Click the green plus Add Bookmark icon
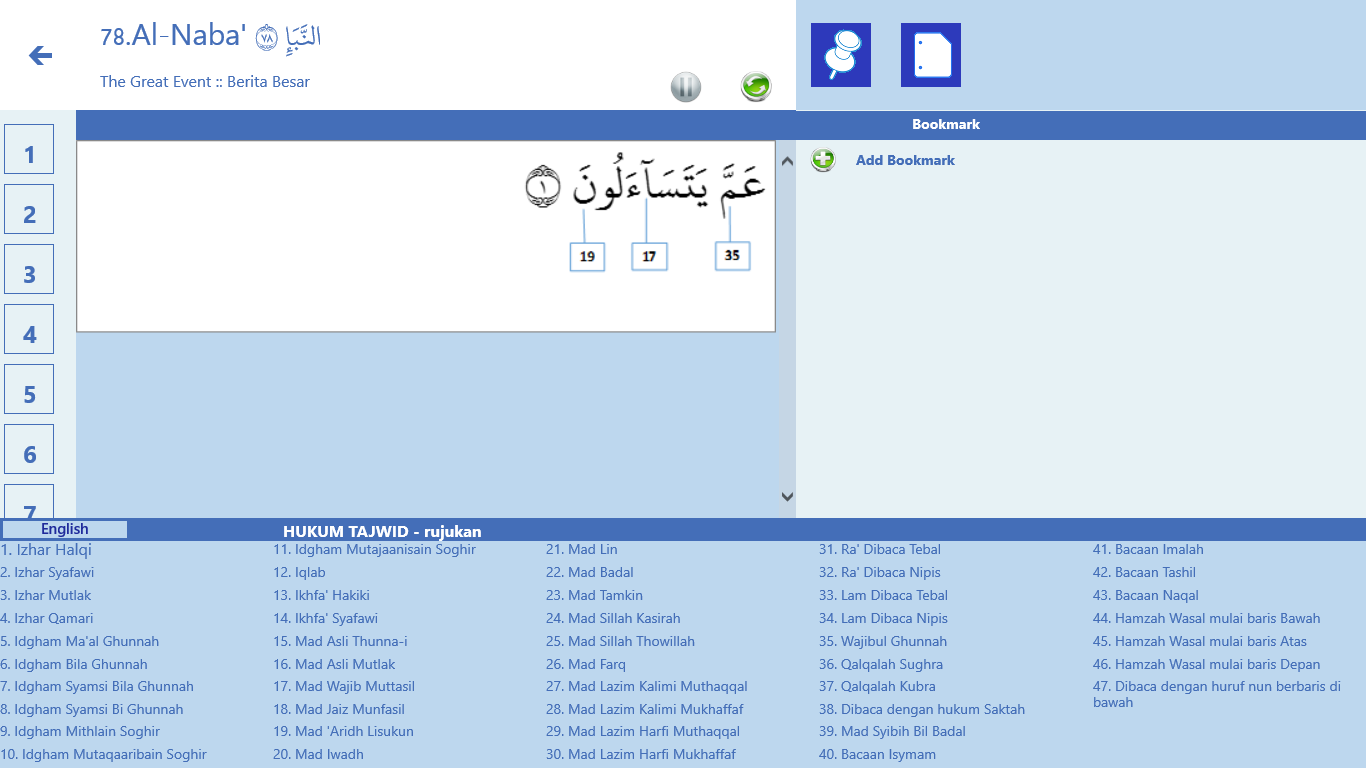This screenshot has height=768, width=1366. point(822,160)
